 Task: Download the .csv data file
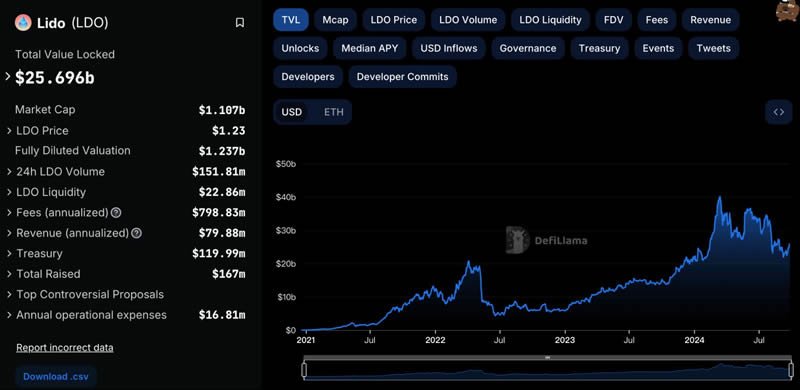56,377
